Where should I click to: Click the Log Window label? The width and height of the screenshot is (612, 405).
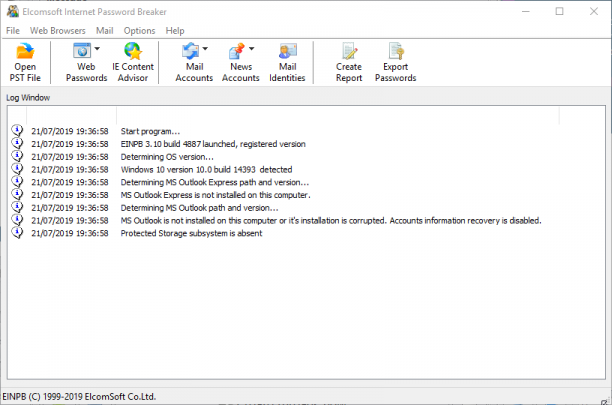point(28,98)
